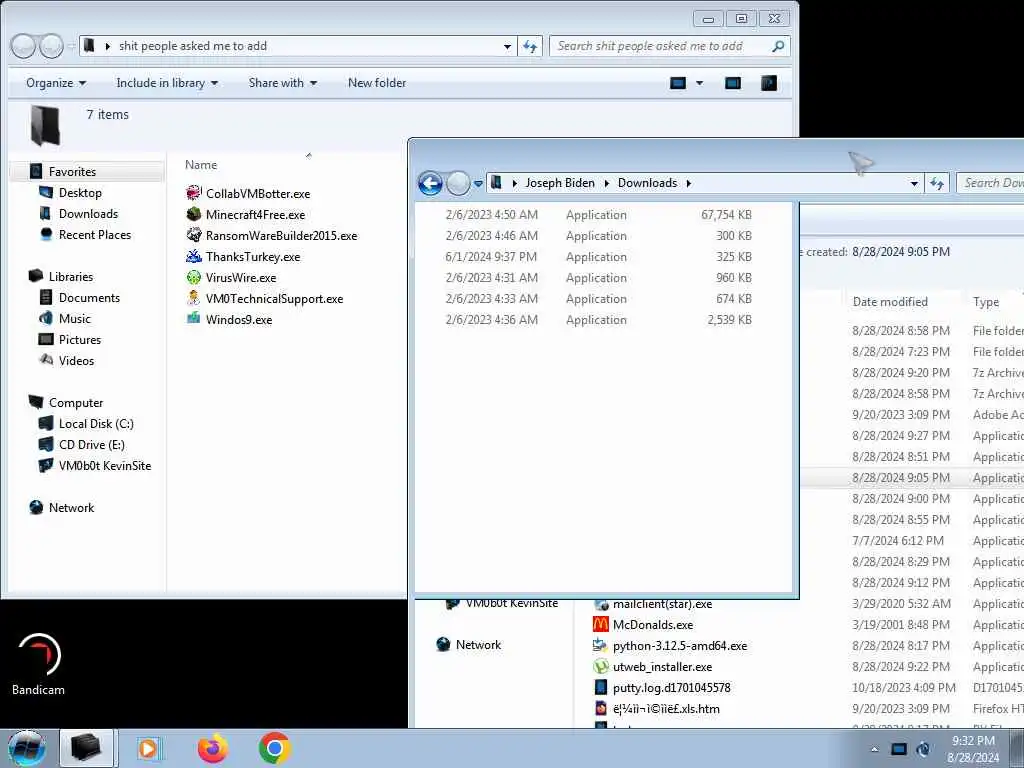This screenshot has height=768, width=1024.
Task: Refresh the 'shit people asked me to add' folder
Action: pos(530,46)
